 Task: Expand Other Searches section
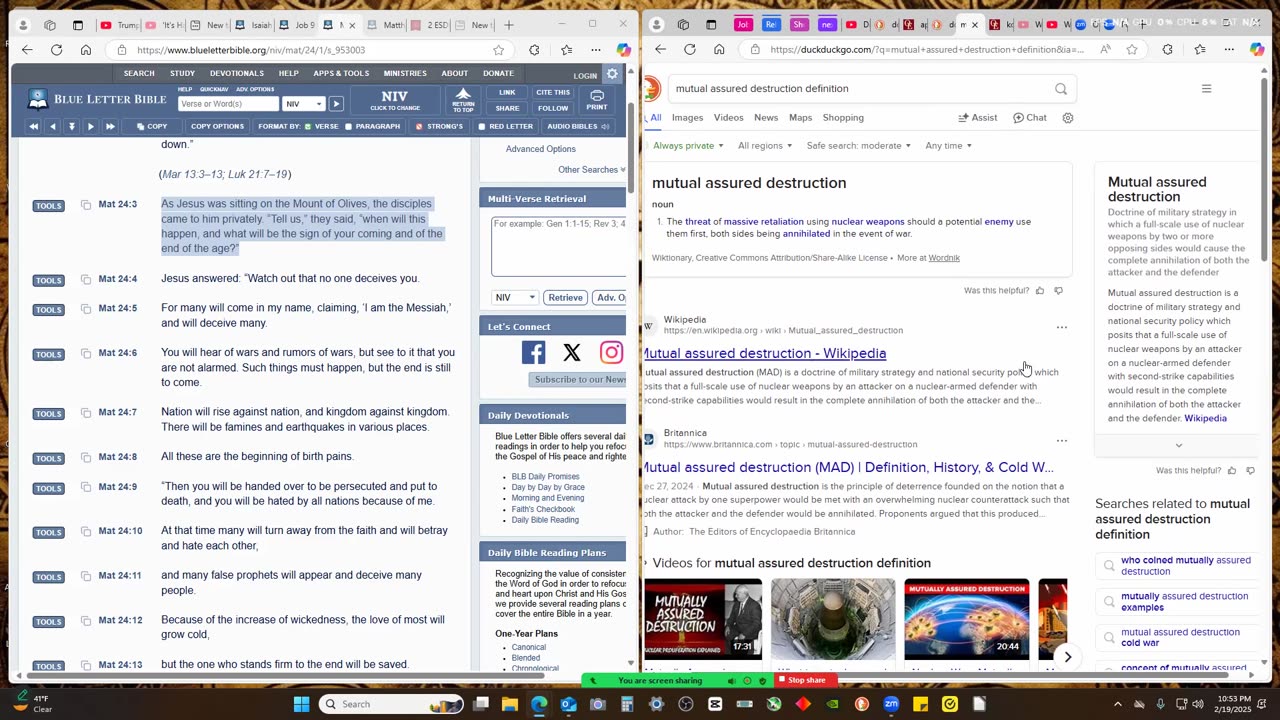pyautogui.click(x=592, y=170)
